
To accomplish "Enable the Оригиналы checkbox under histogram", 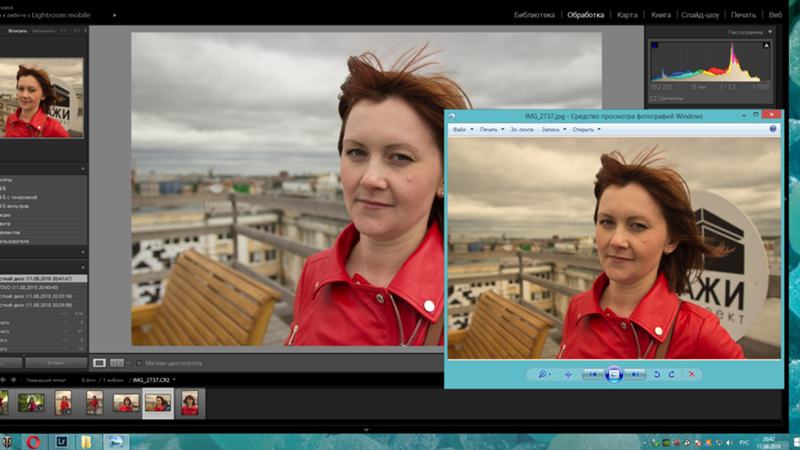I will click(653, 98).
